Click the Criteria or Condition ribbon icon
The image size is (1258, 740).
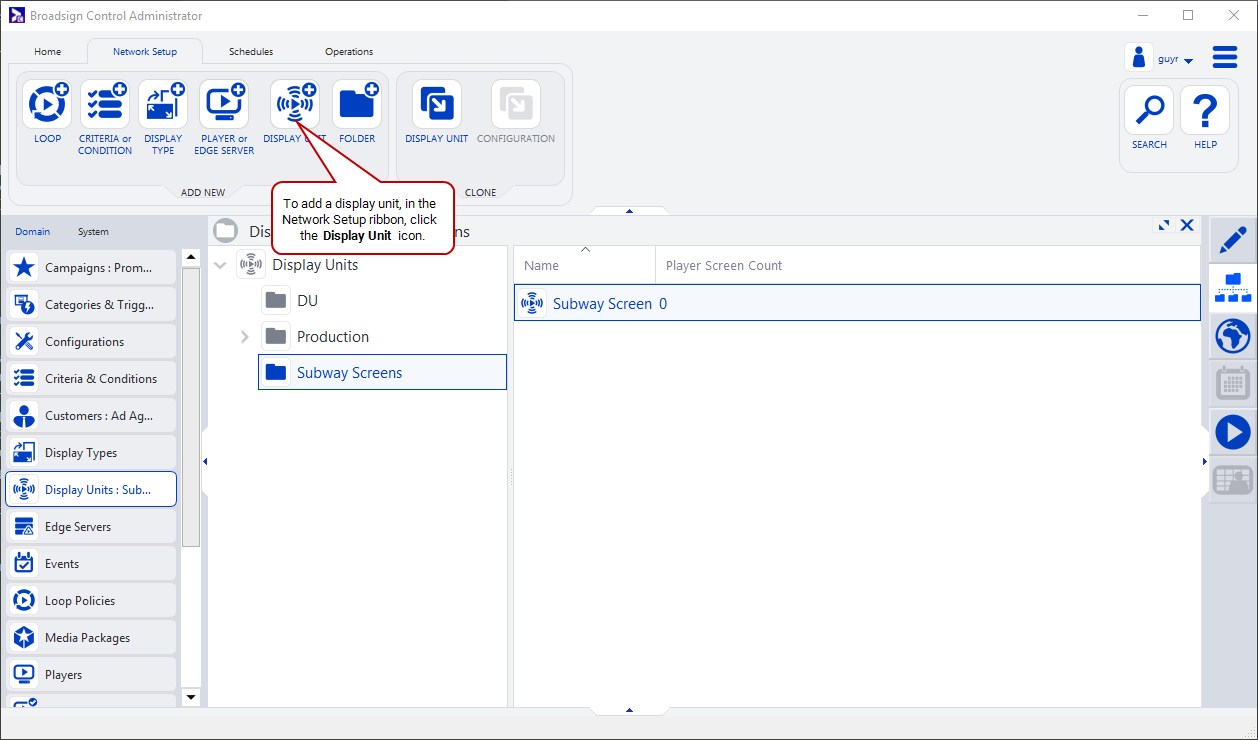point(105,104)
